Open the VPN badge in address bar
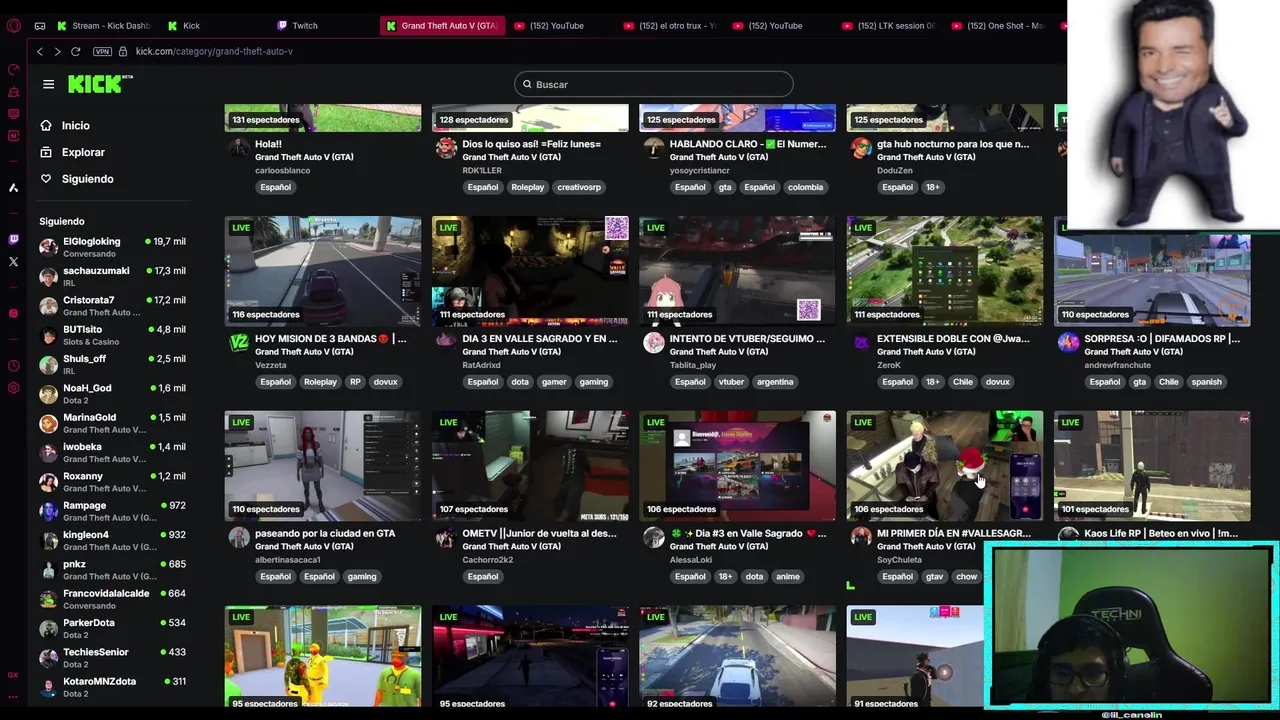The image size is (1280, 720). 102,51
